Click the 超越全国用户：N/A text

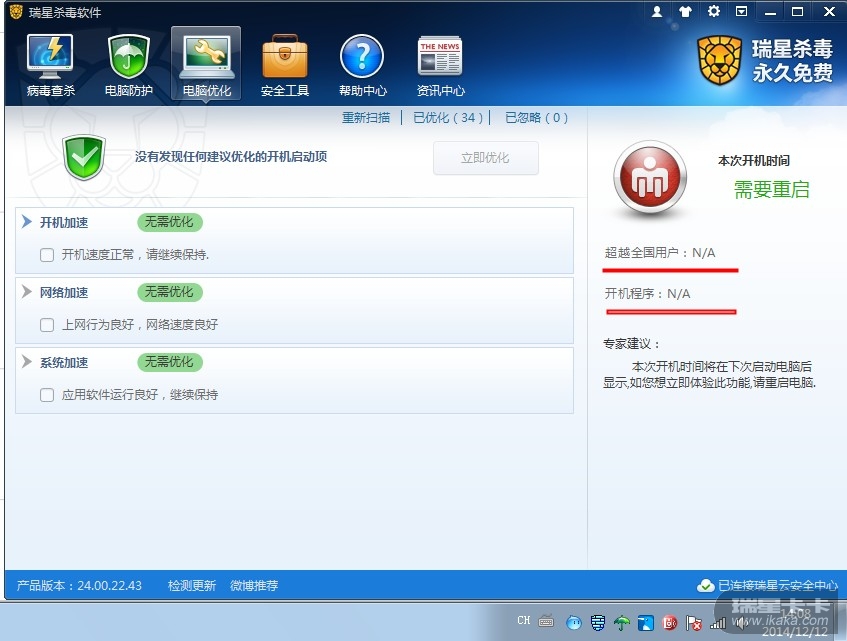(x=660, y=252)
